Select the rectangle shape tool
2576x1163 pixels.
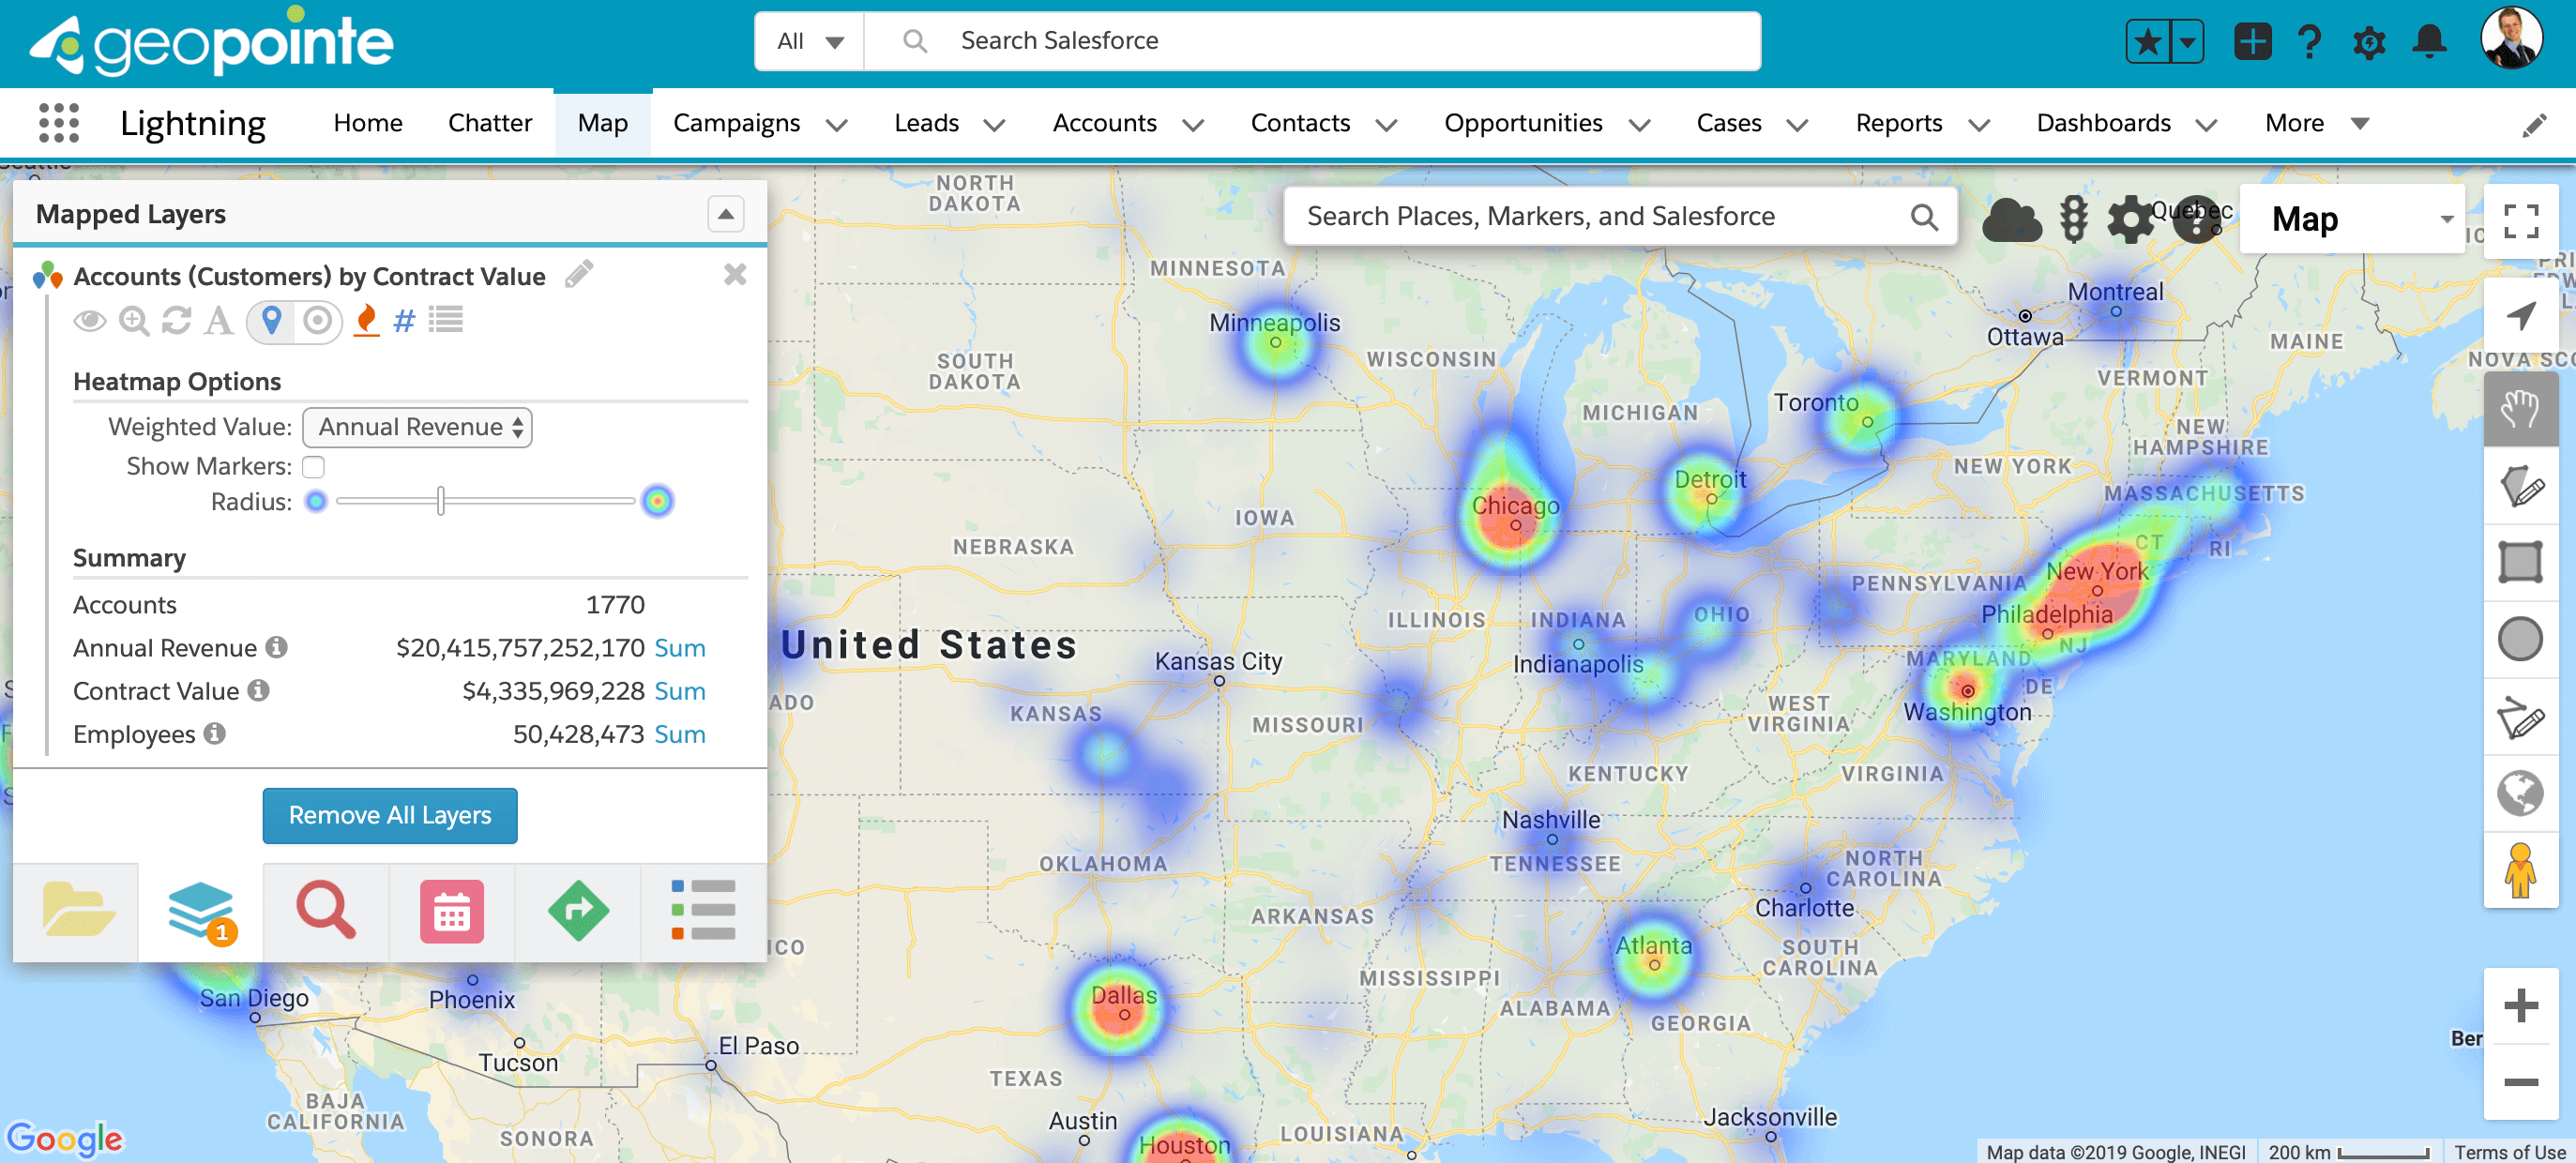click(2520, 561)
